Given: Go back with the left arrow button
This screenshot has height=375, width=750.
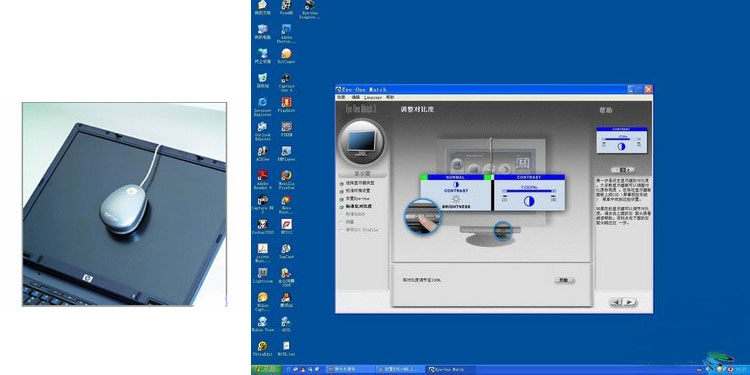Looking at the screenshot, I should [x=617, y=302].
